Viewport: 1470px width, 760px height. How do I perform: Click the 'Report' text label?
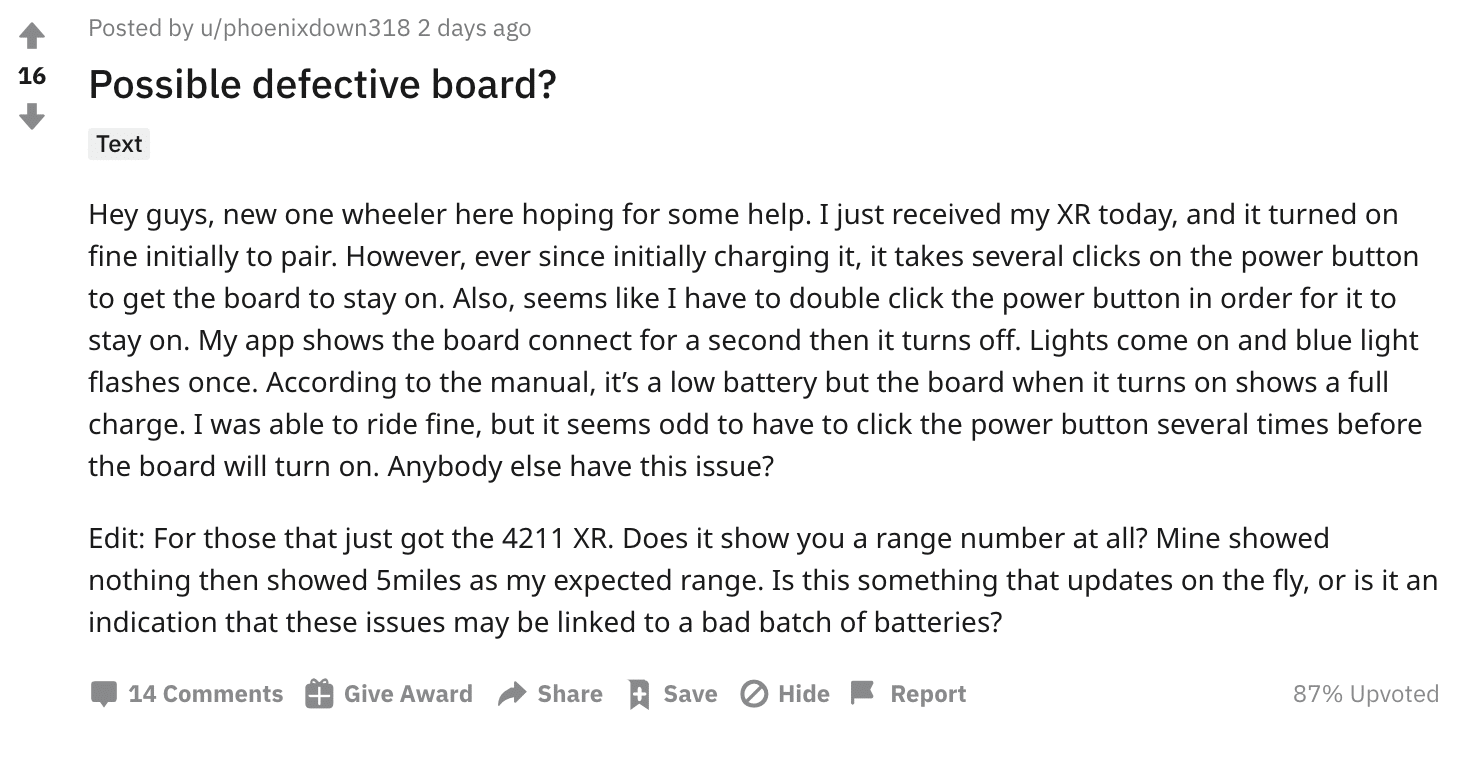click(x=928, y=694)
